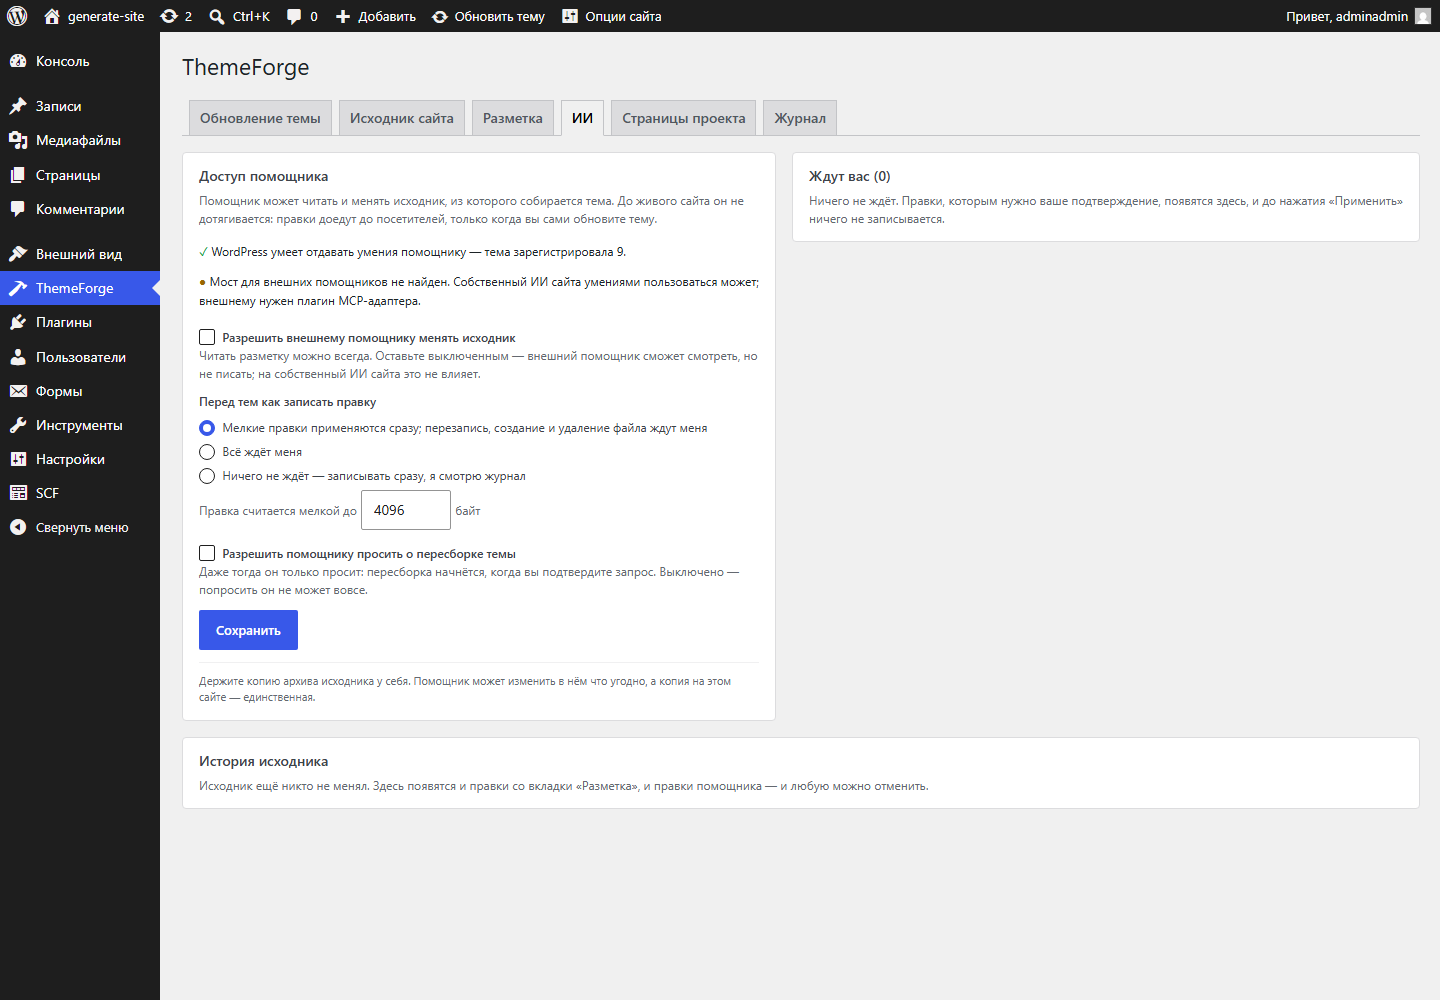Enable Разрешить помощнику просить о пересборке checkbox
The width and height of the screenshot is (1440, 1000).
tap(207, 553)
